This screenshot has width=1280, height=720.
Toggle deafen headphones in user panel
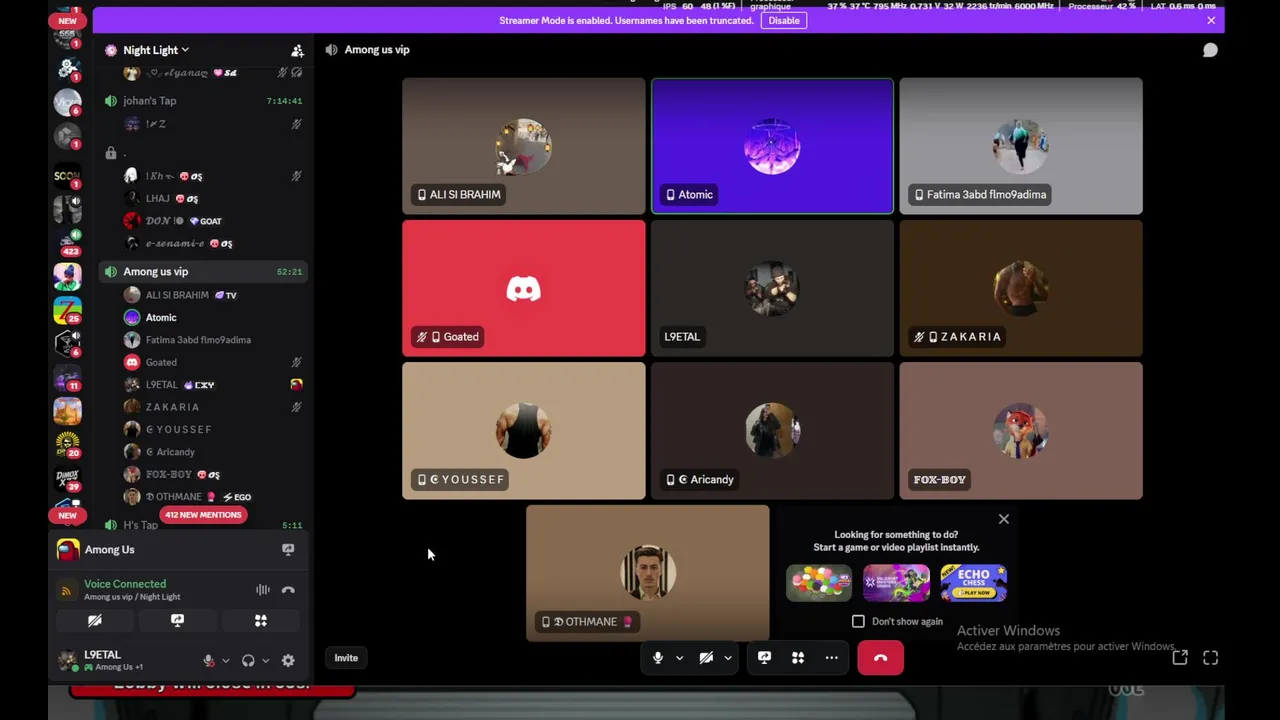click(248, 661)
